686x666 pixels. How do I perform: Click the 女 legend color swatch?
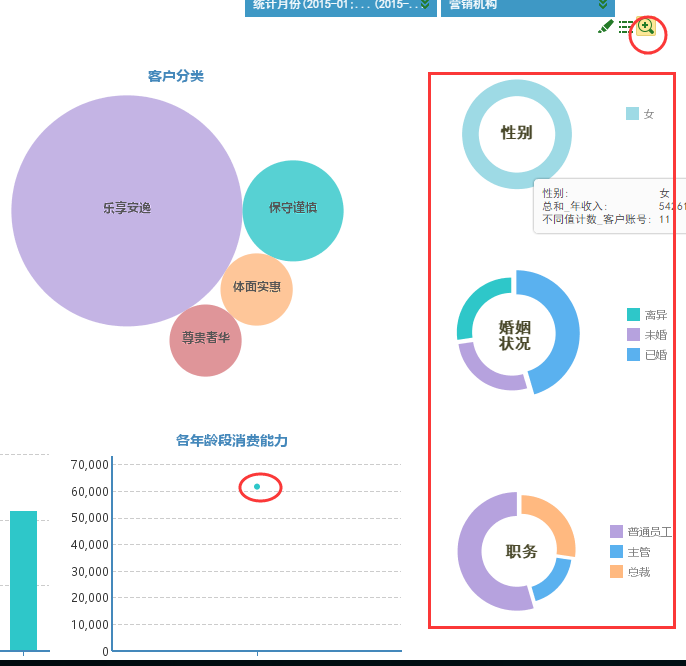632,114
